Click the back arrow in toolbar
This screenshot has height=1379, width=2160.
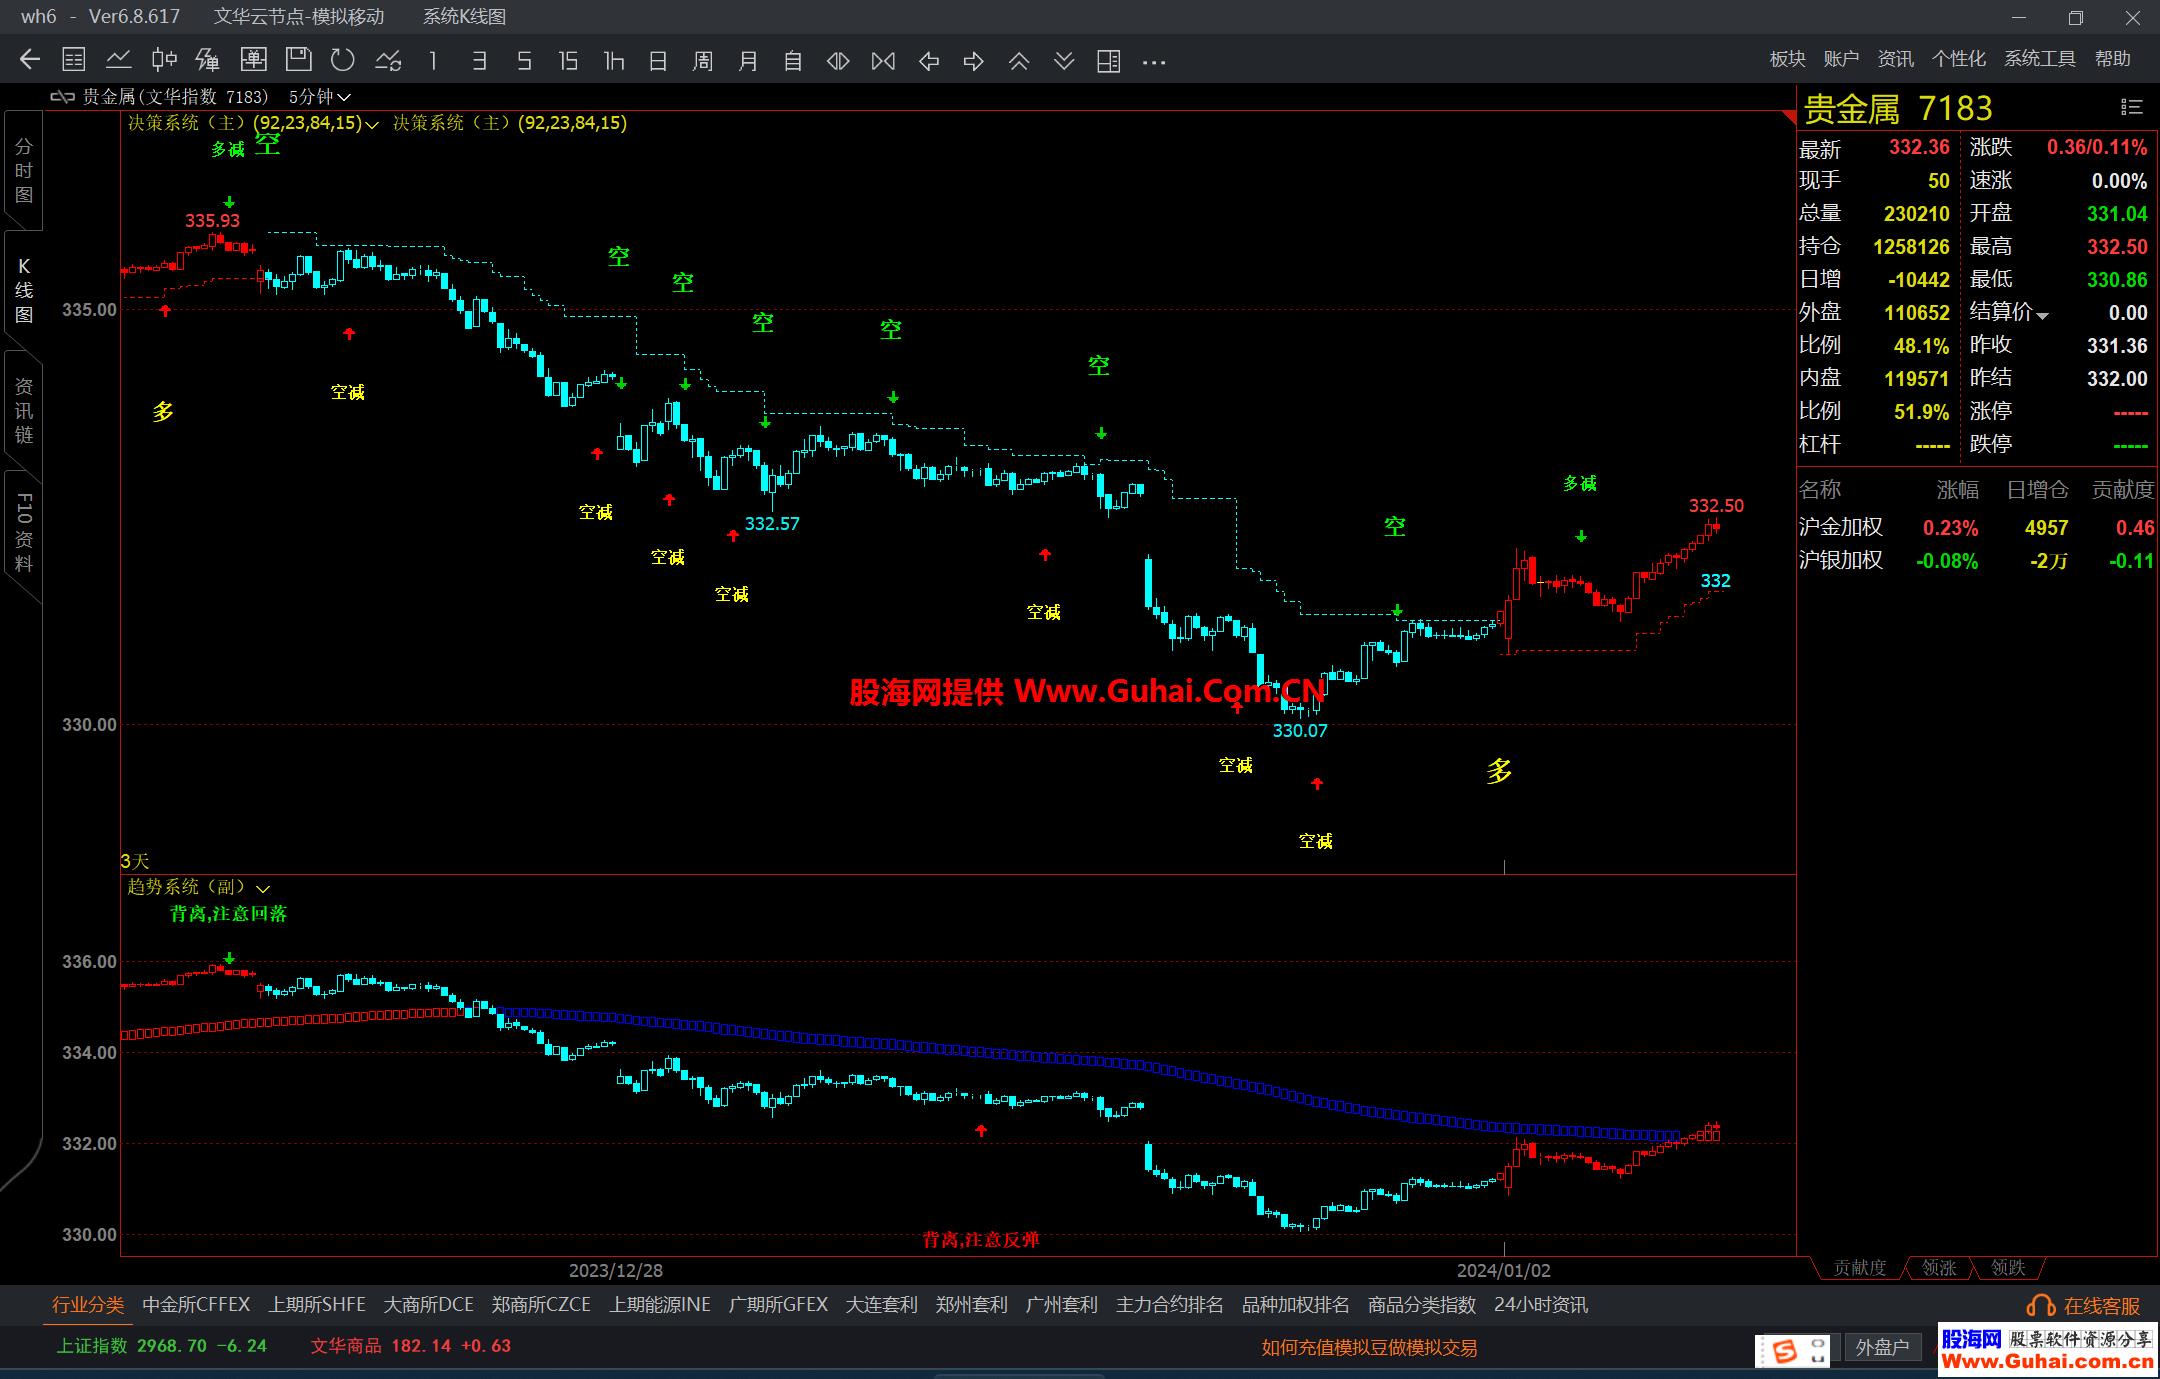30,60
